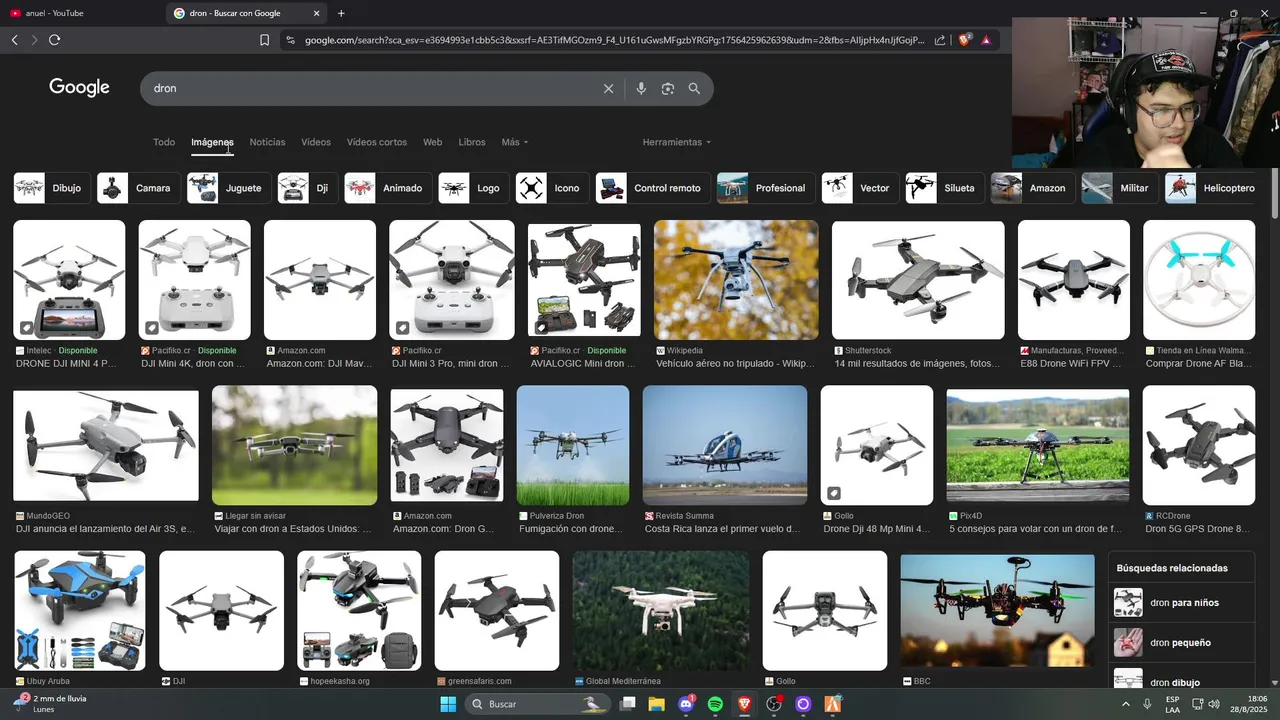
Task: Open OBS Studio from the taskbar
Action: coord(773,704)
